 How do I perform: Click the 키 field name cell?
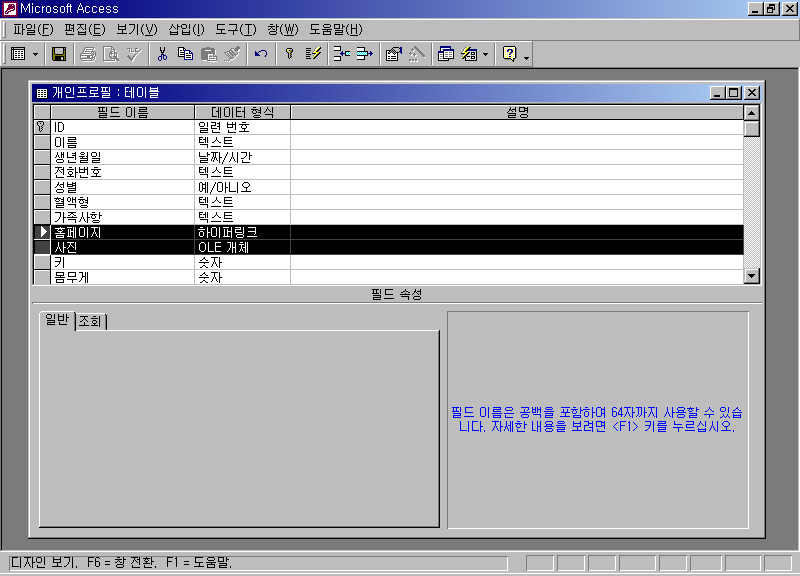(122, 262)
